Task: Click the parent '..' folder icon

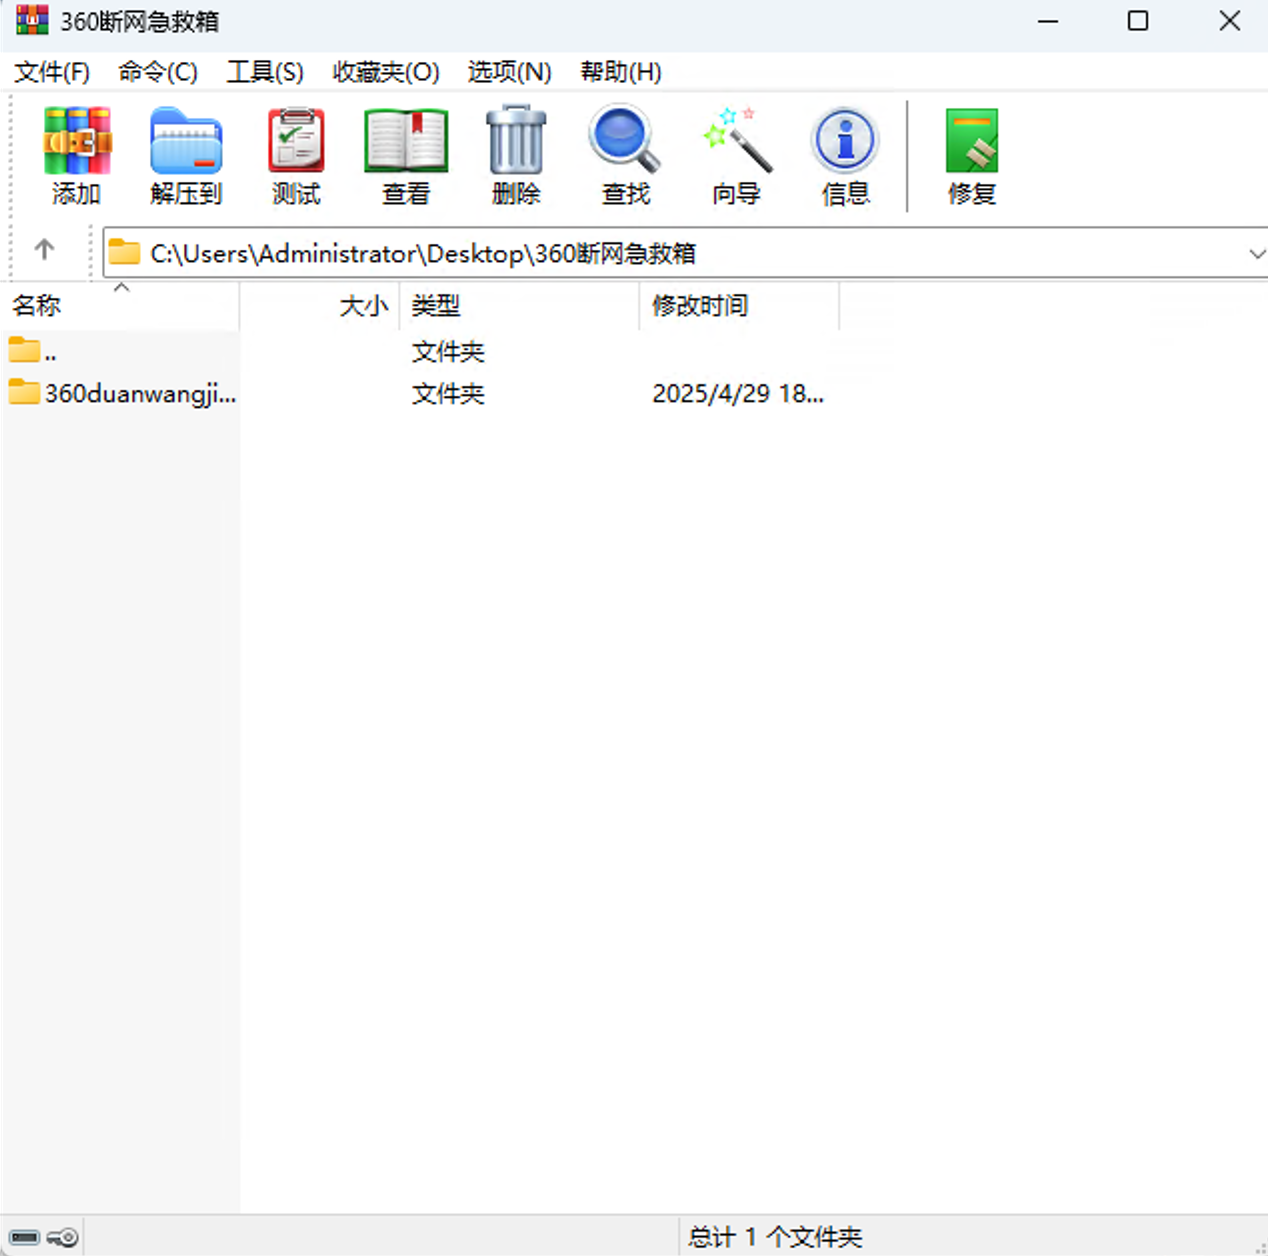Action: (x=24, y=349)
